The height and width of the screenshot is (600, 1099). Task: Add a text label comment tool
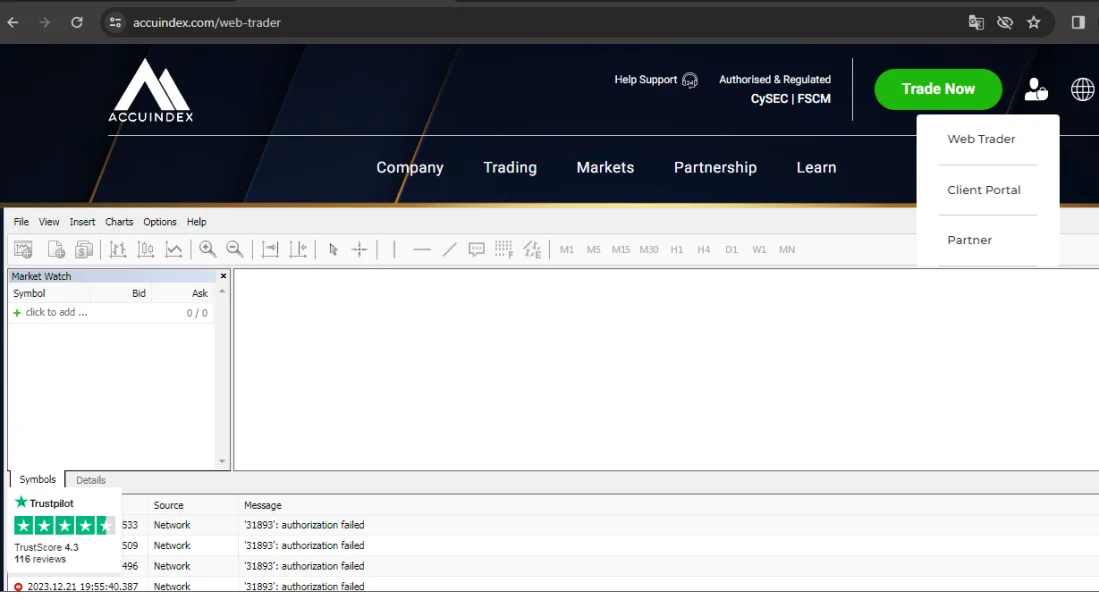(x=477, y=250)
